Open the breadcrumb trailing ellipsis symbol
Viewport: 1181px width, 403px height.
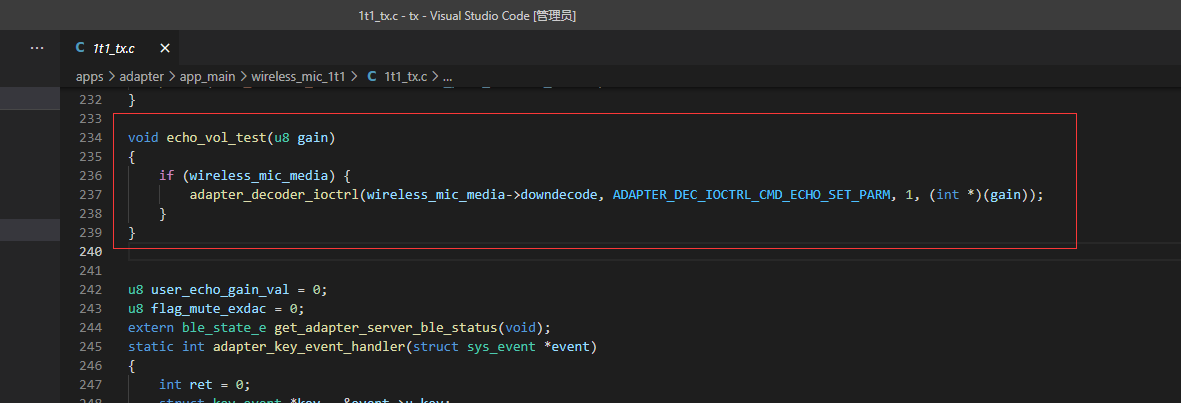click(447, 77)
